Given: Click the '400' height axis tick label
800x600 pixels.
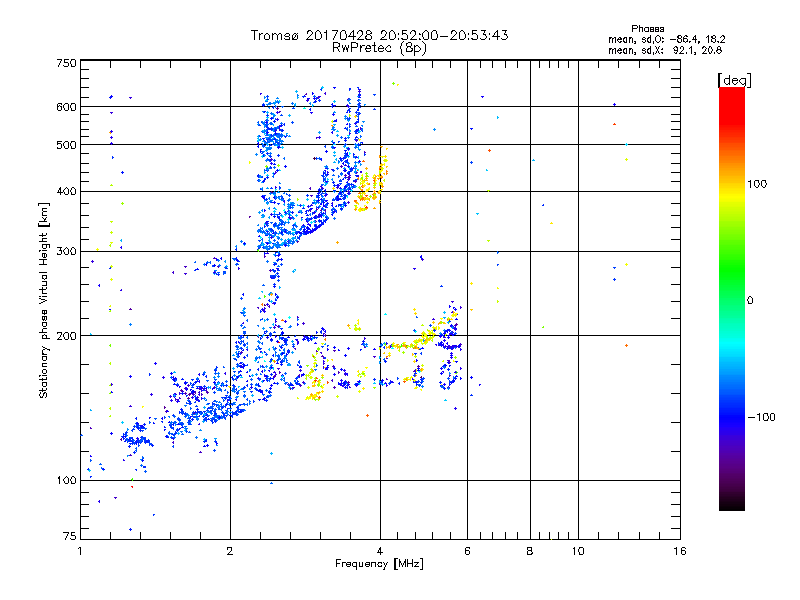Looking at the screenshot, I should click(66, 191).
